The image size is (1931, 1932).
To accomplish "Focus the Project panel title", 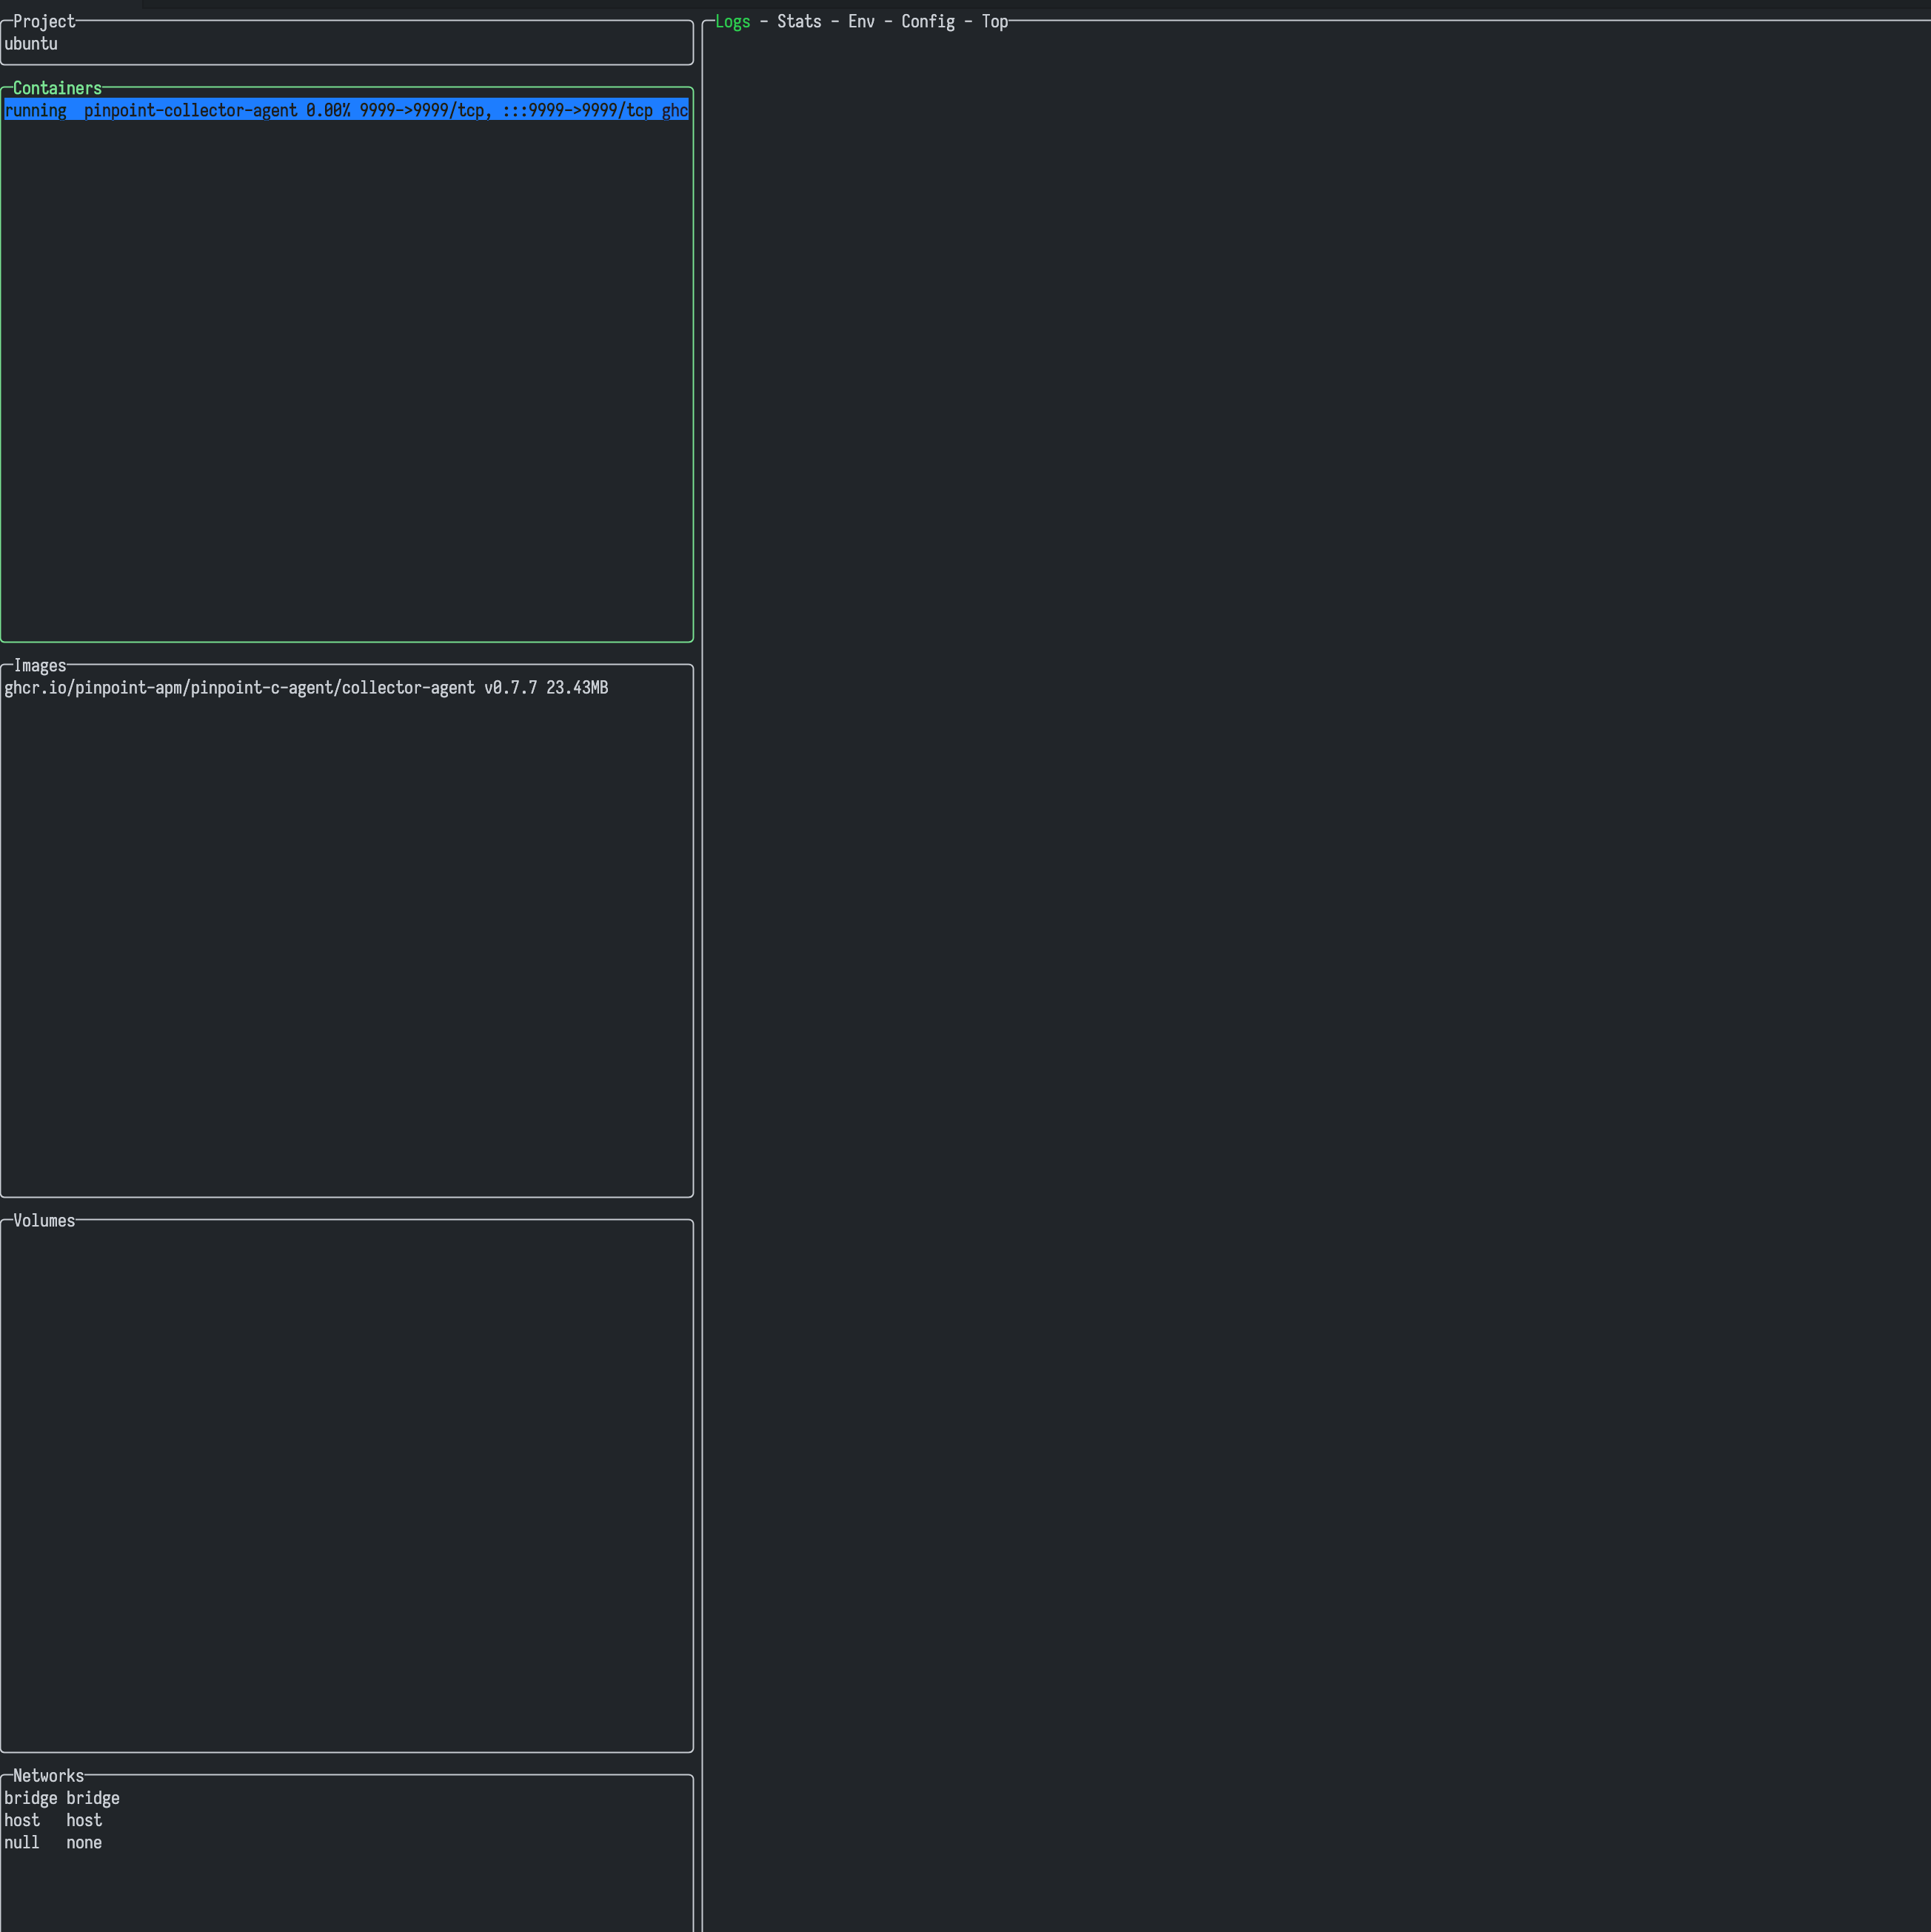I will (44, 22).
